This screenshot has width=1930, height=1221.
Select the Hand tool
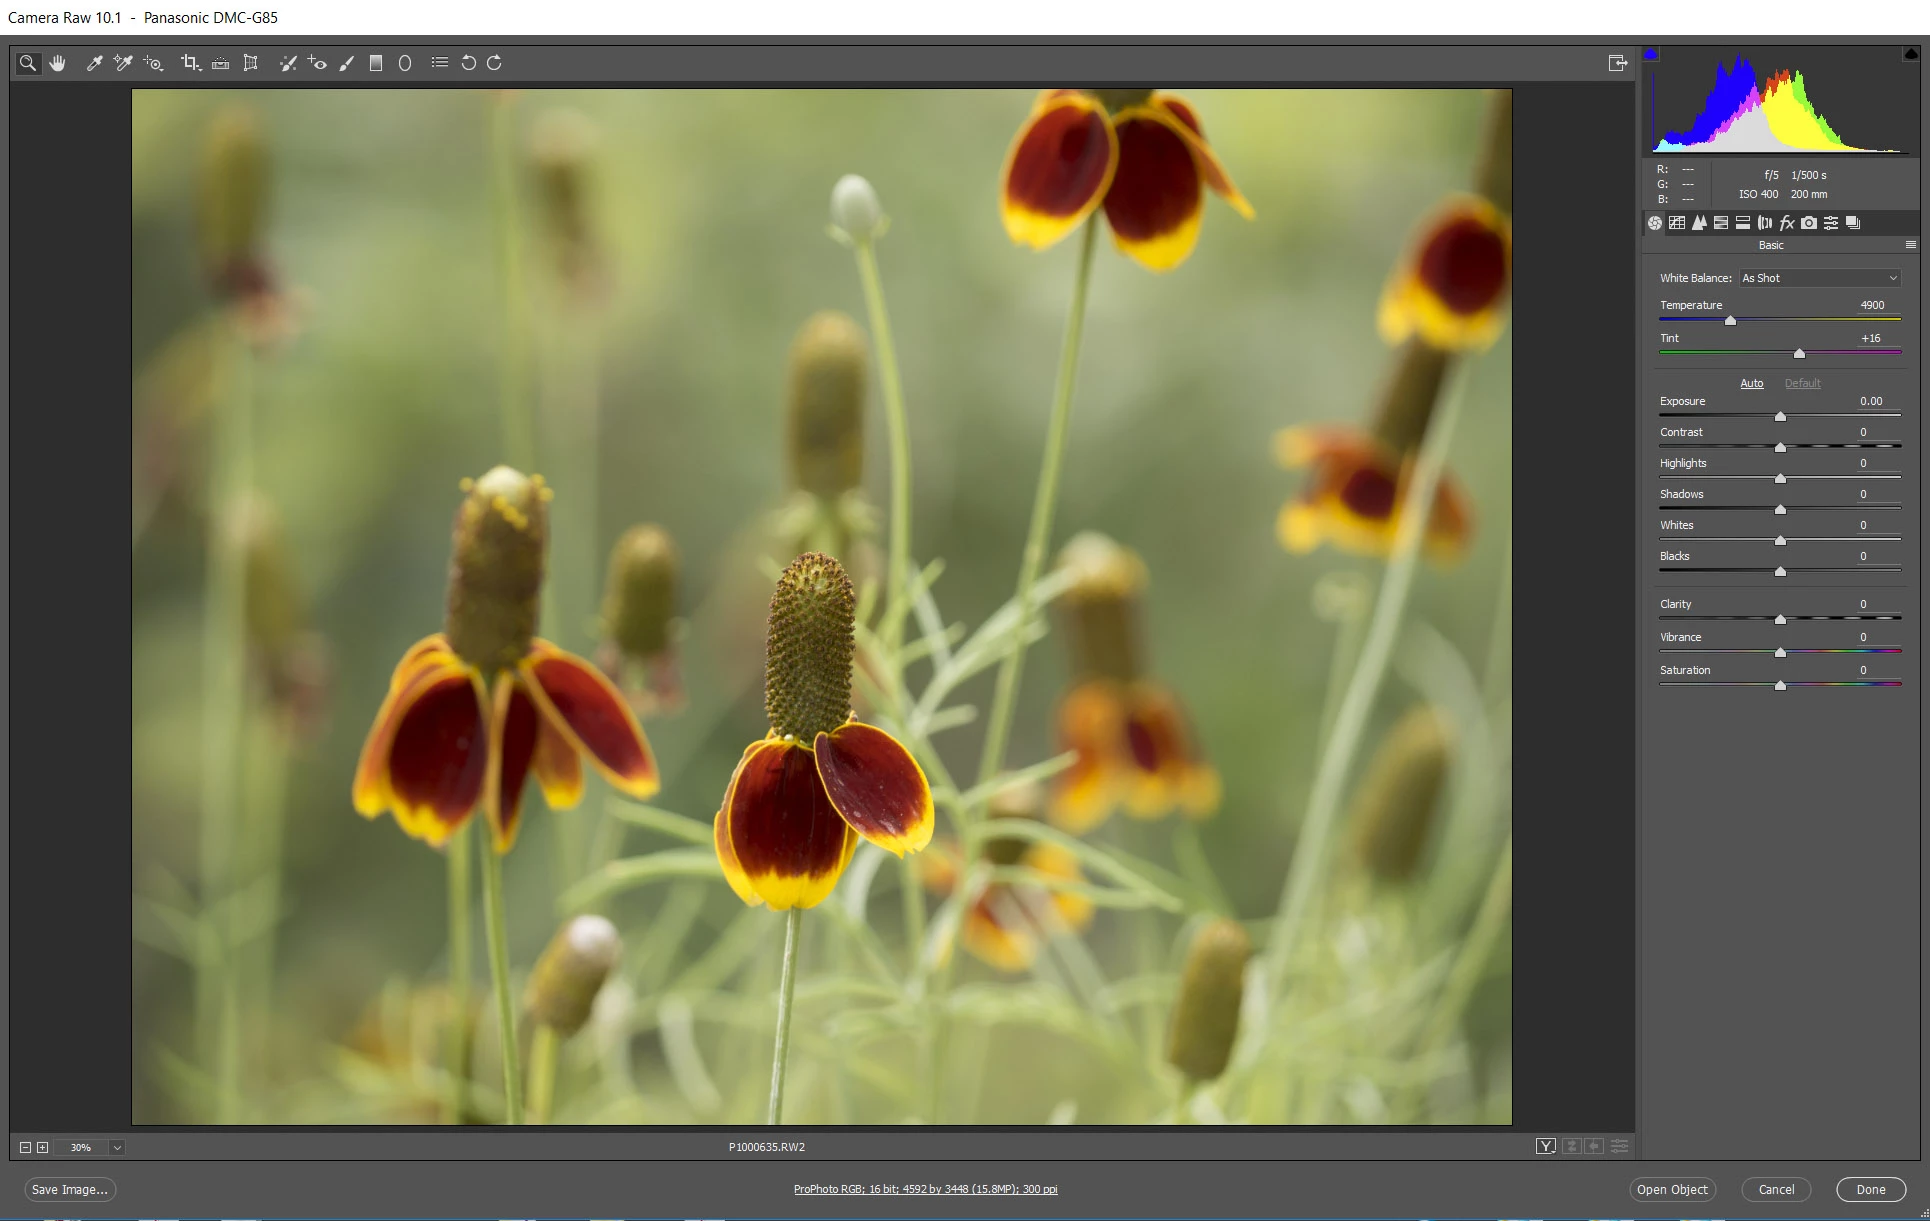[x=58, y=63]
